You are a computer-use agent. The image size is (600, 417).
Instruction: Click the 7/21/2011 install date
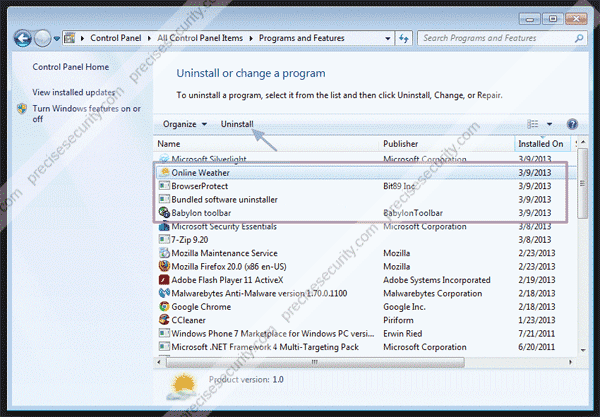(537, 333)
